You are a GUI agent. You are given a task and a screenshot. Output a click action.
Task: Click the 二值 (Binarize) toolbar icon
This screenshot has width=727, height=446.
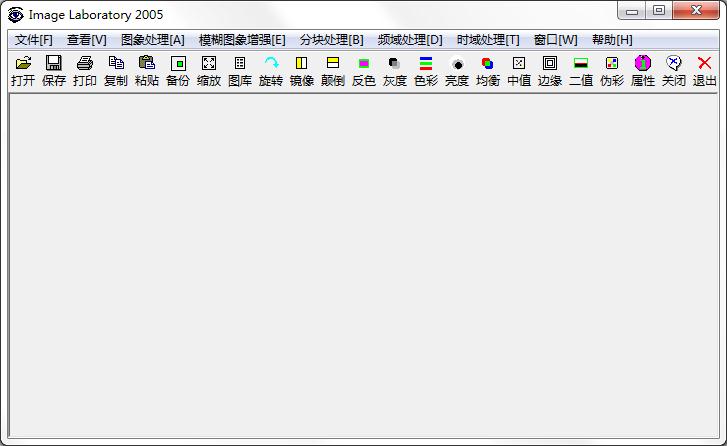581,63
